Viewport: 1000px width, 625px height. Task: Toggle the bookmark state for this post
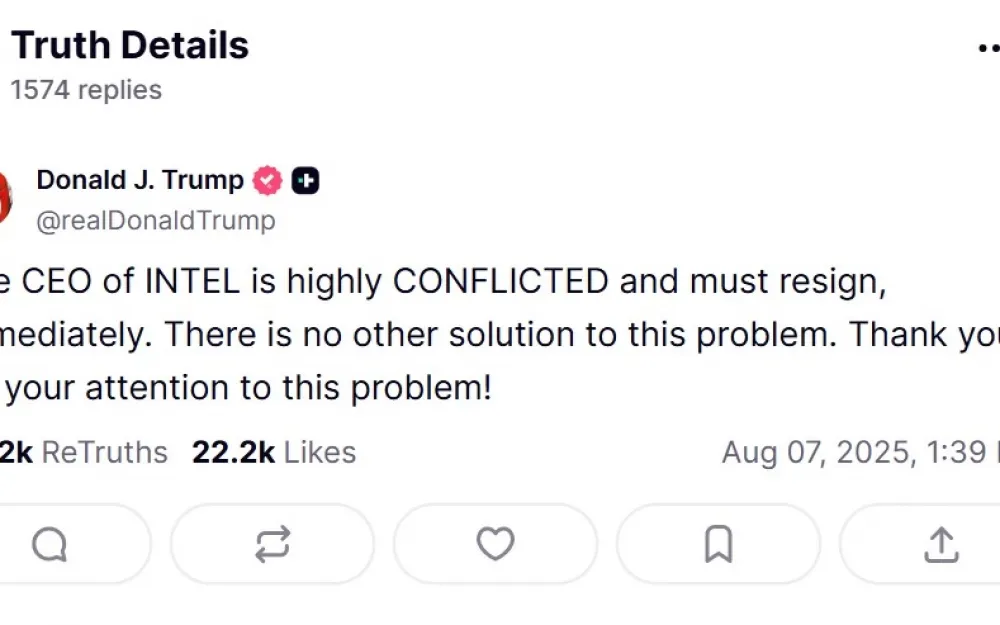(717, 544)
